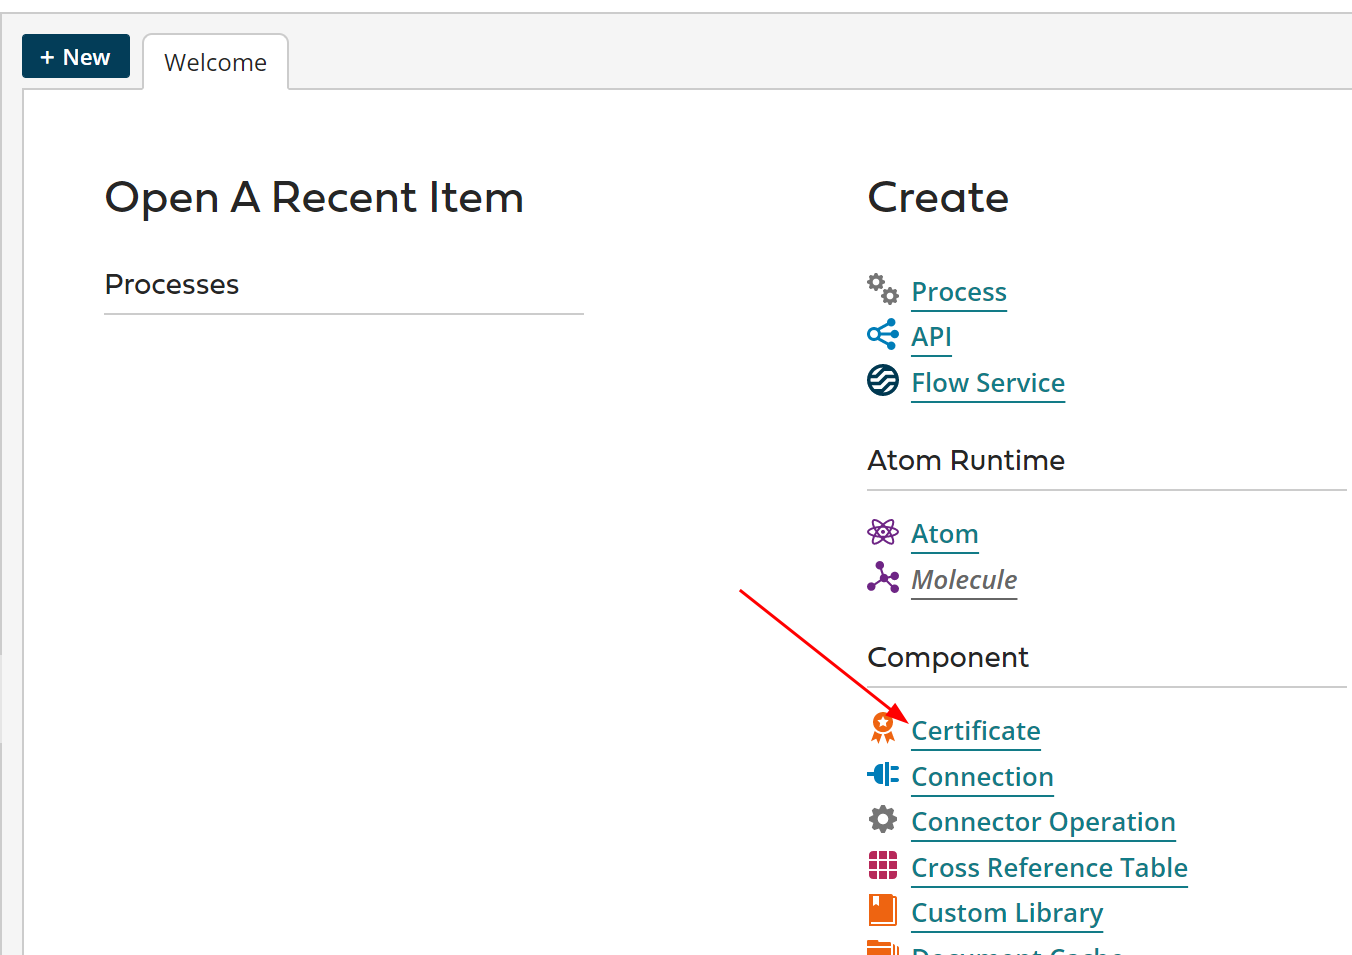Click the API share icon
The width and height of the screenshot is (1352, 955).
(x=883, y=334)
